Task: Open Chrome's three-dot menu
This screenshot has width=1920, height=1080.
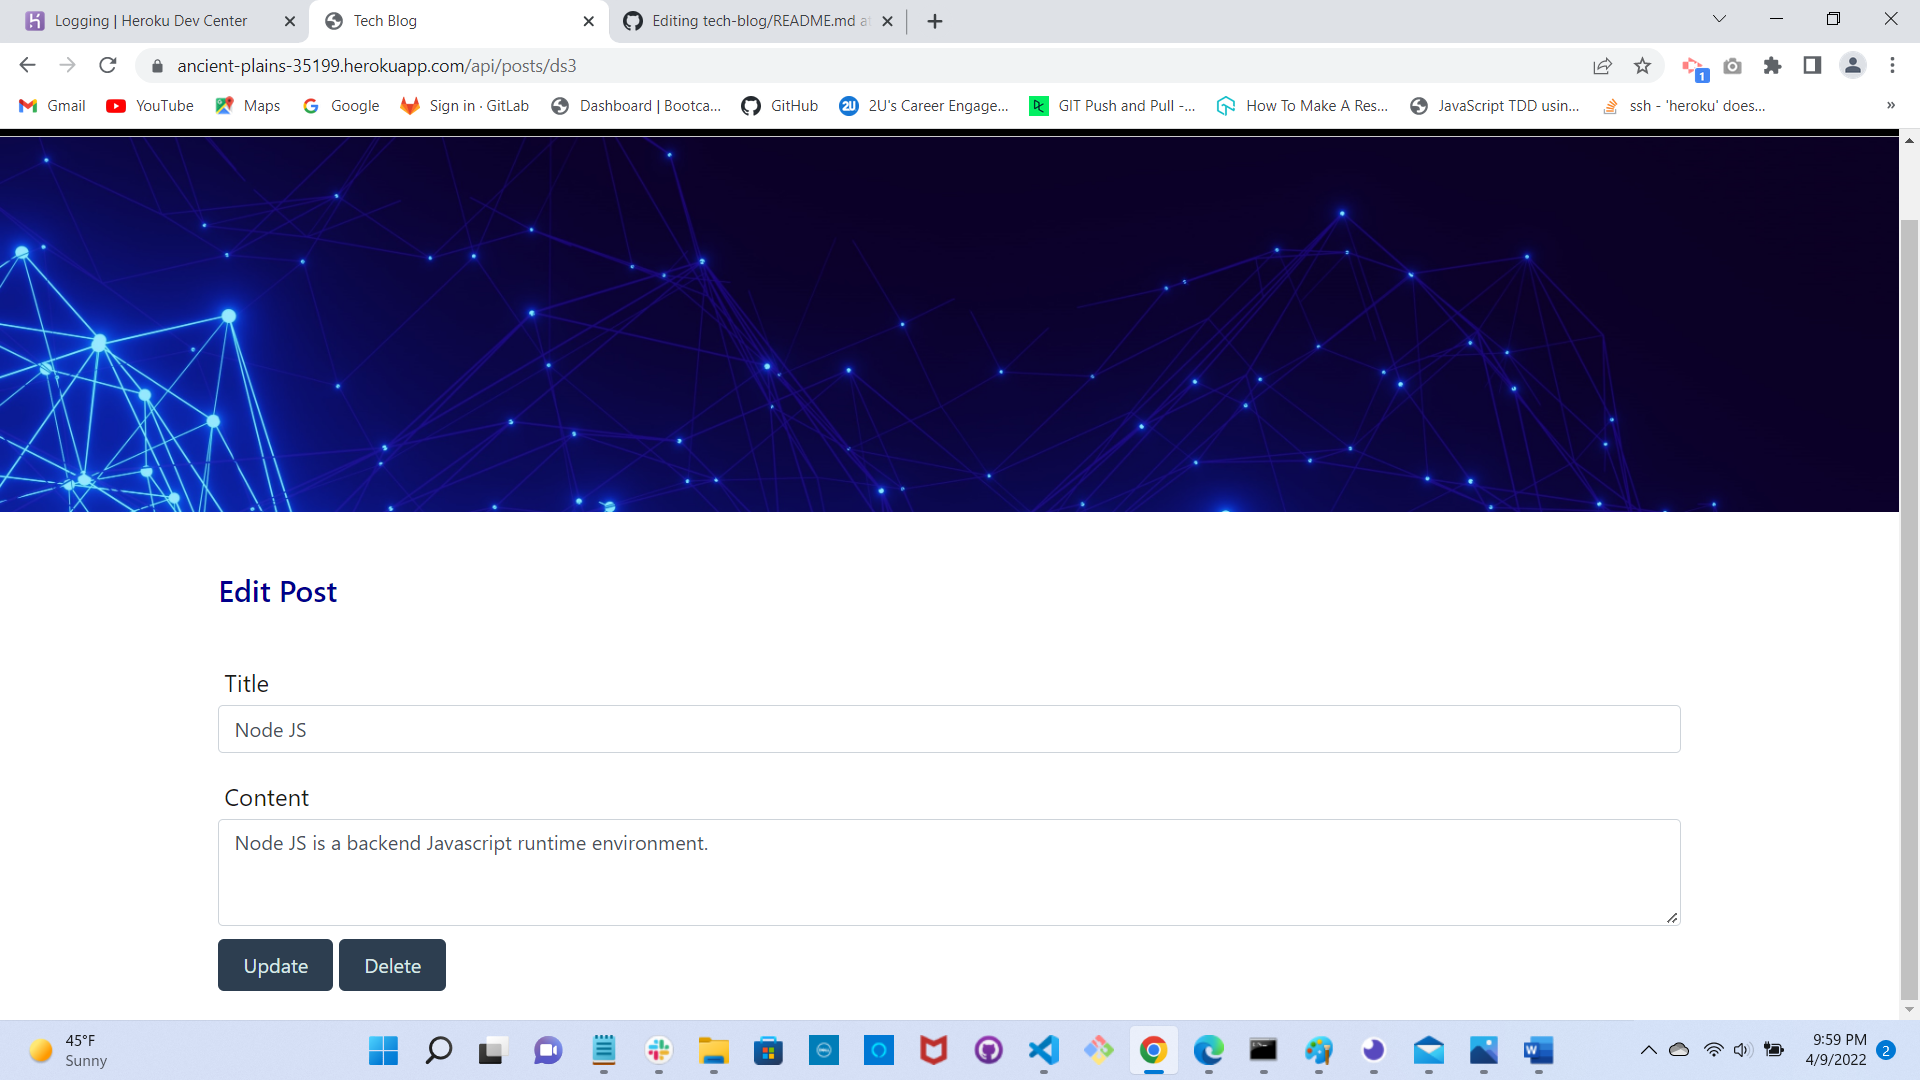Action: pyautogui.click(x=1892, y=66)
